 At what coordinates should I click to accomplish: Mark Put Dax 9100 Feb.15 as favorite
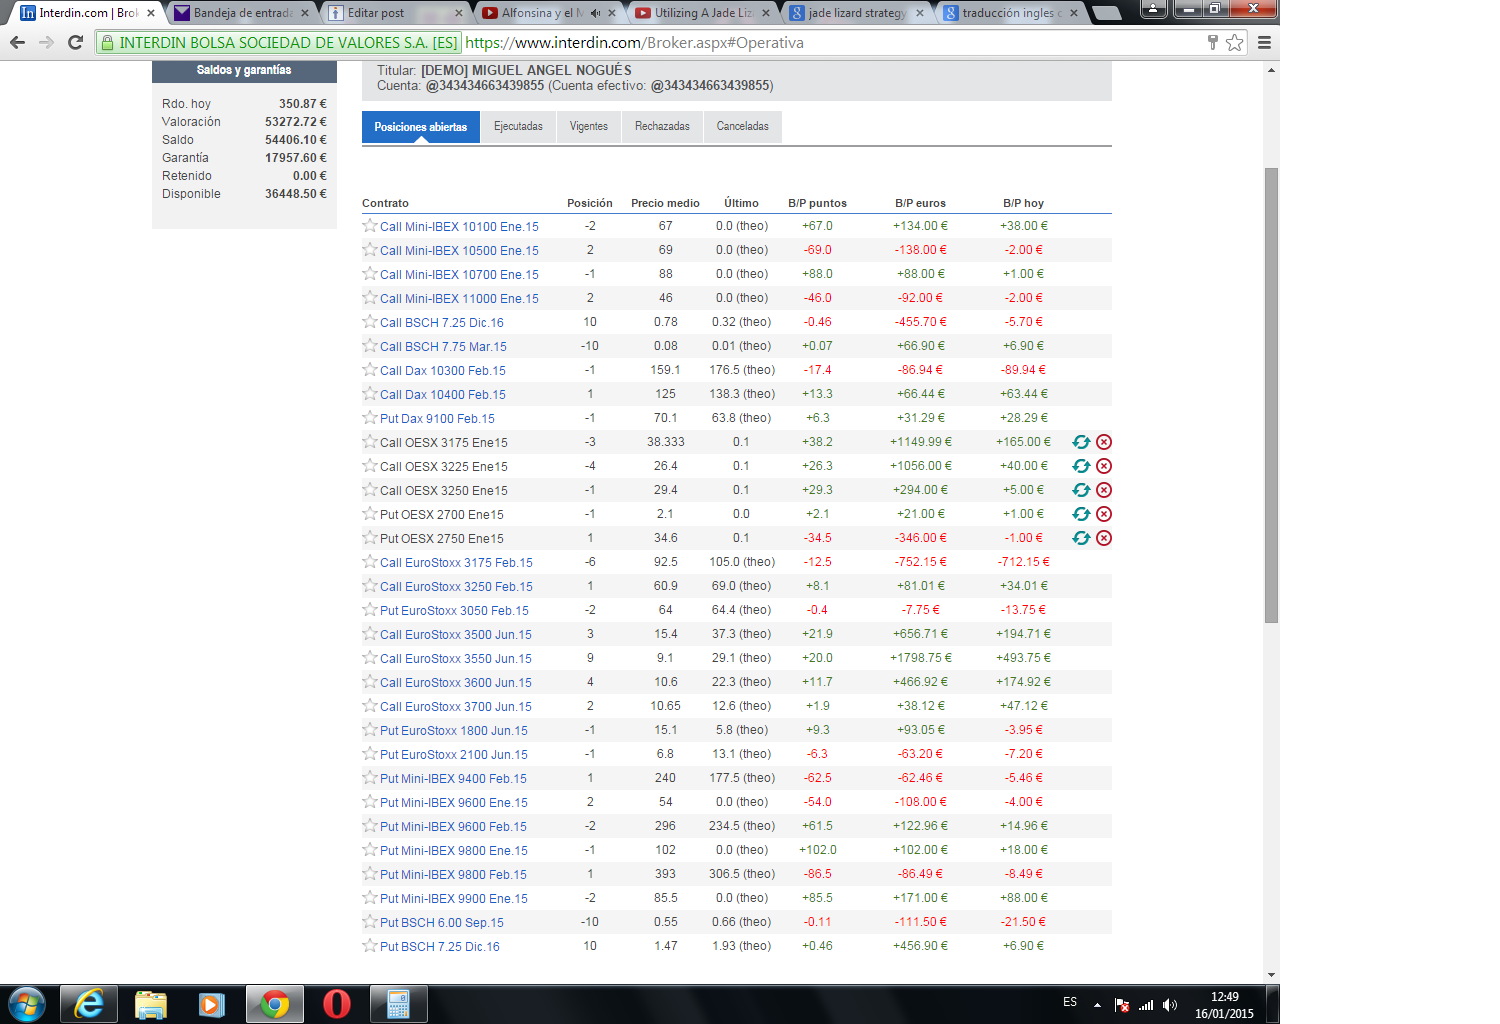point(370,418)
